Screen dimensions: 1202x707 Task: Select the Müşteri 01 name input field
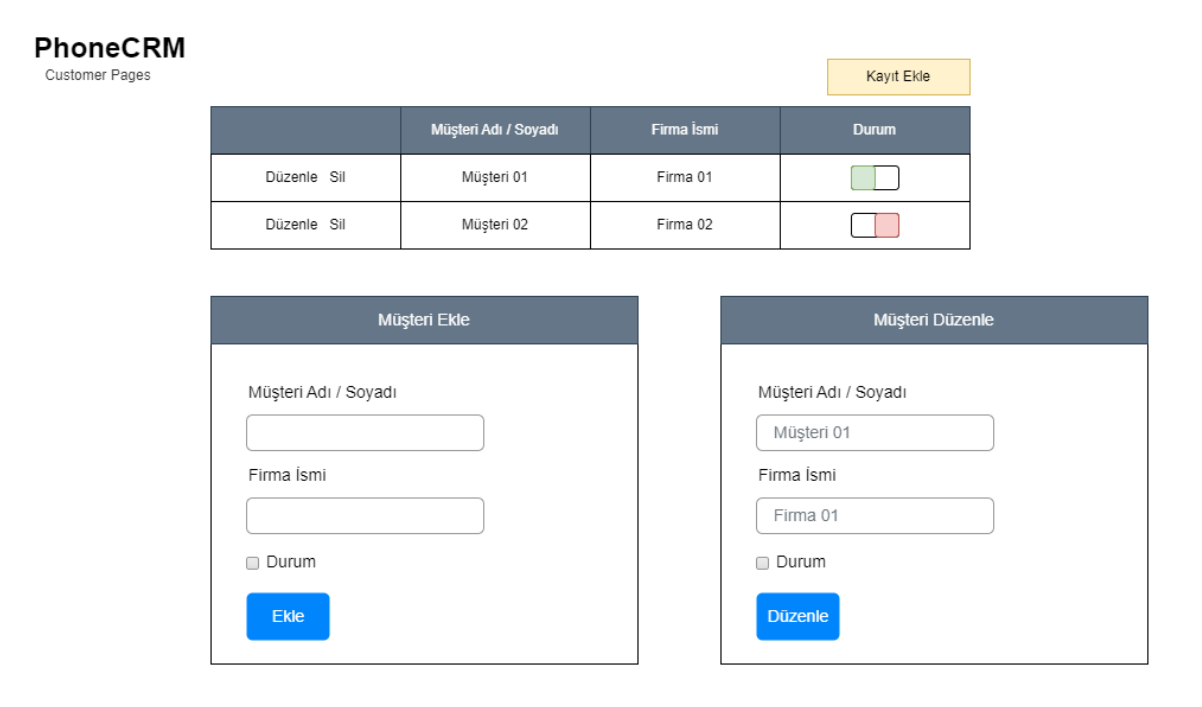click(874, 432)
